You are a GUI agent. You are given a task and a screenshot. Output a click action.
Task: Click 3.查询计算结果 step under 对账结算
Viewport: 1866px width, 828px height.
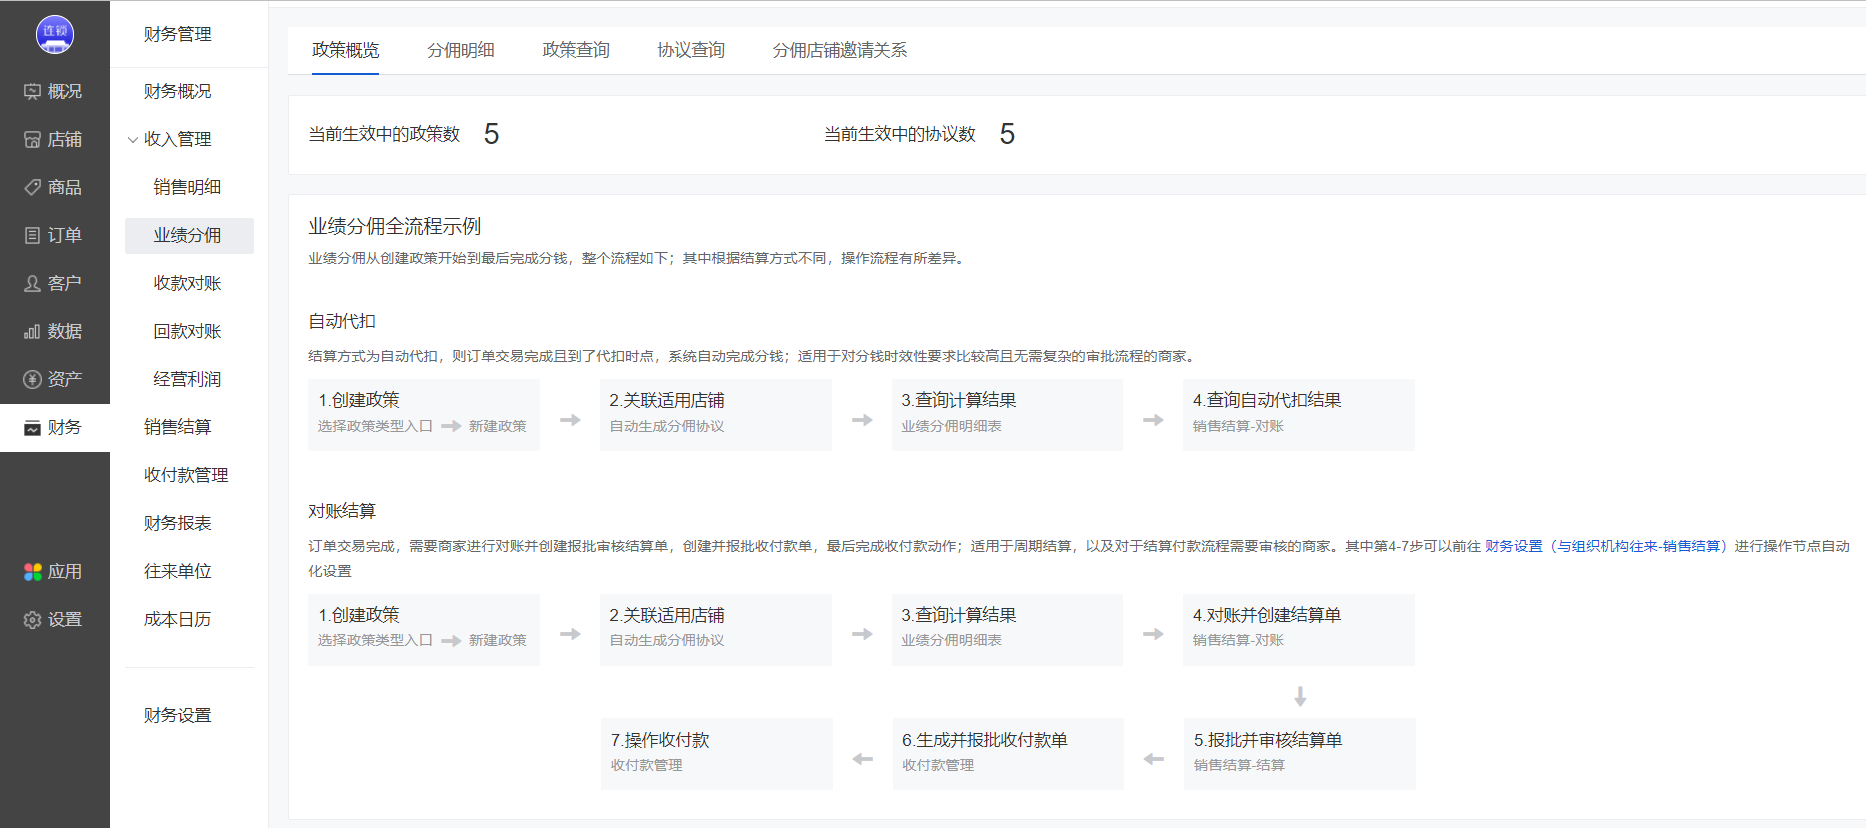point(1007,629)
